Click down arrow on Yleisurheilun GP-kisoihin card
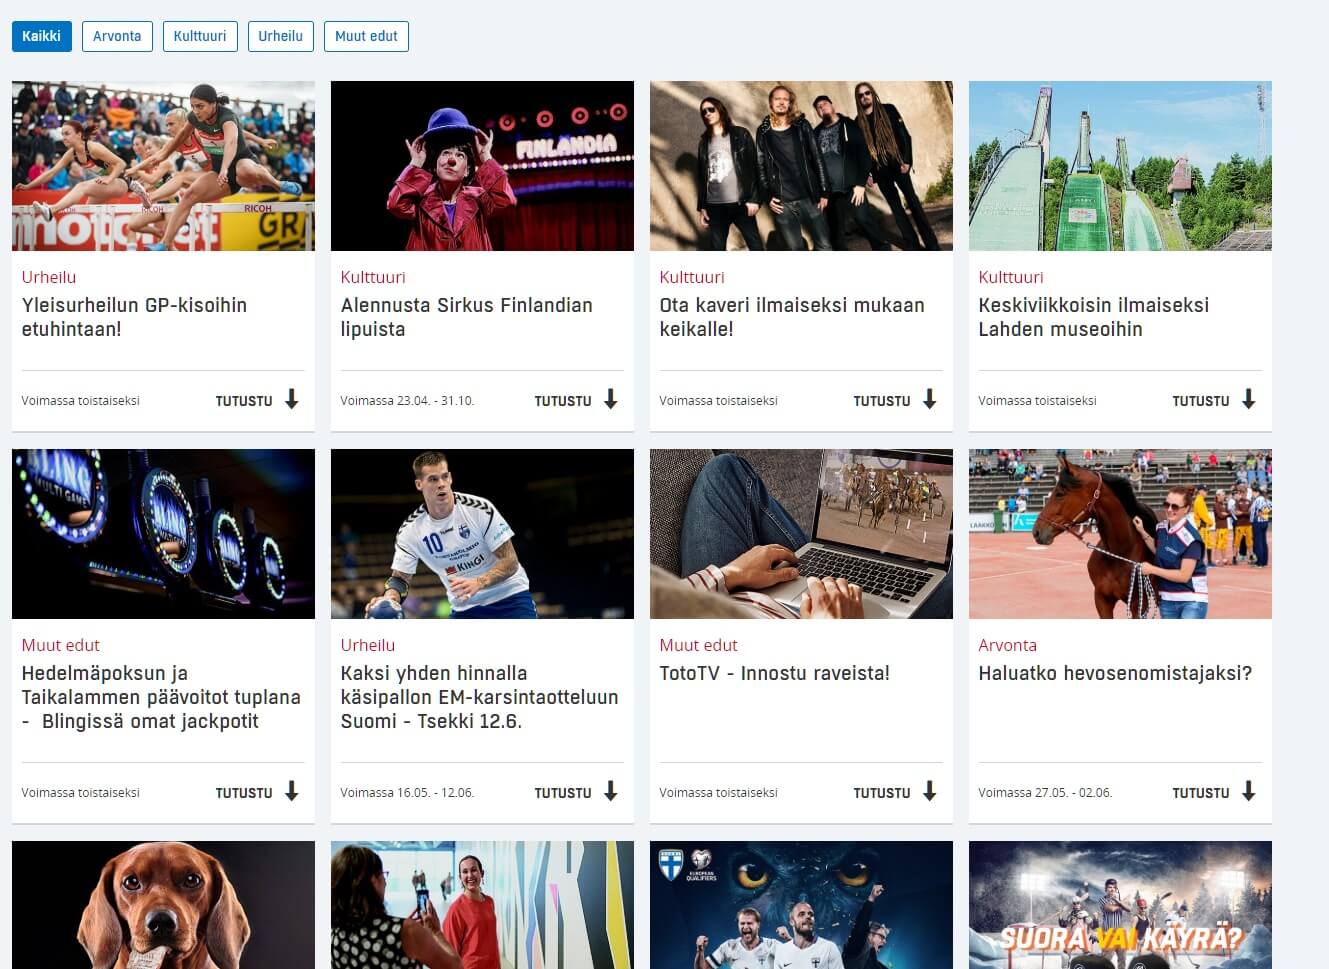The image size is (1329, 969). tap(291, 400)
